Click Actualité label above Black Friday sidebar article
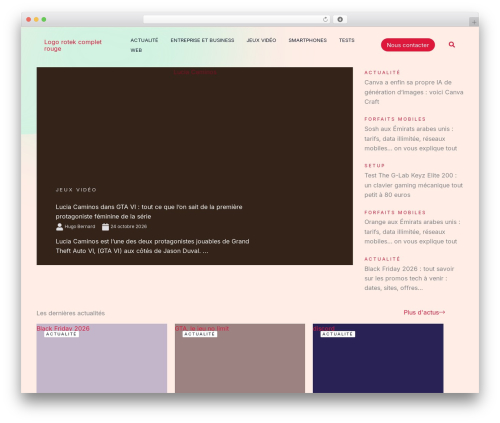This screenshot has width=500, height=423. tap(382, 259)
